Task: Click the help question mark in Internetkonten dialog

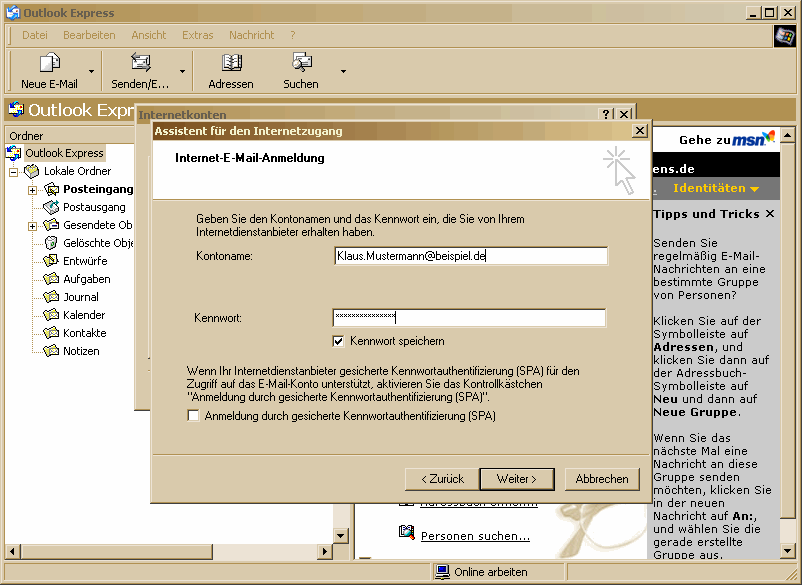Action: point(606,114)
